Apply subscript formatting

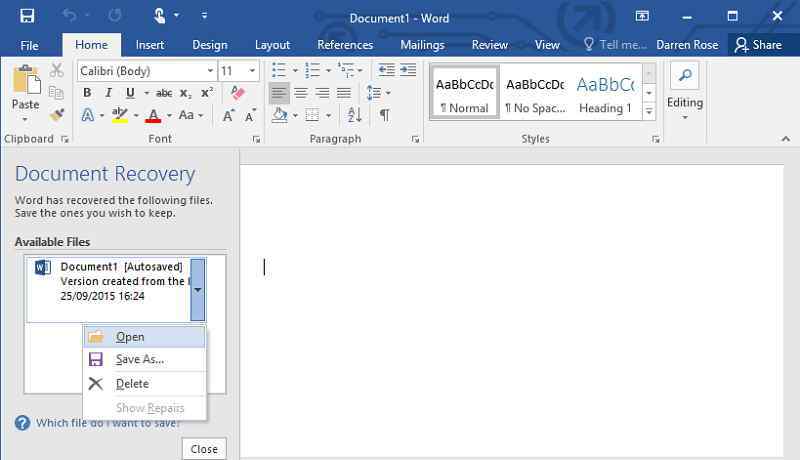(x=186, y=93)
